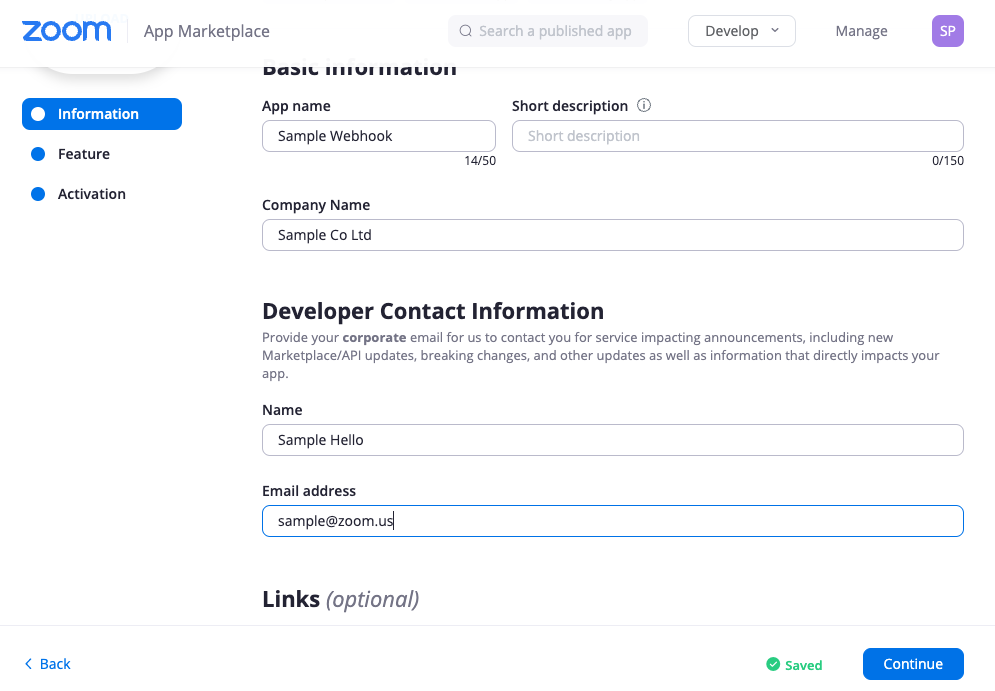
Task: Open the SP profile avatar
Action: point(947,31)
